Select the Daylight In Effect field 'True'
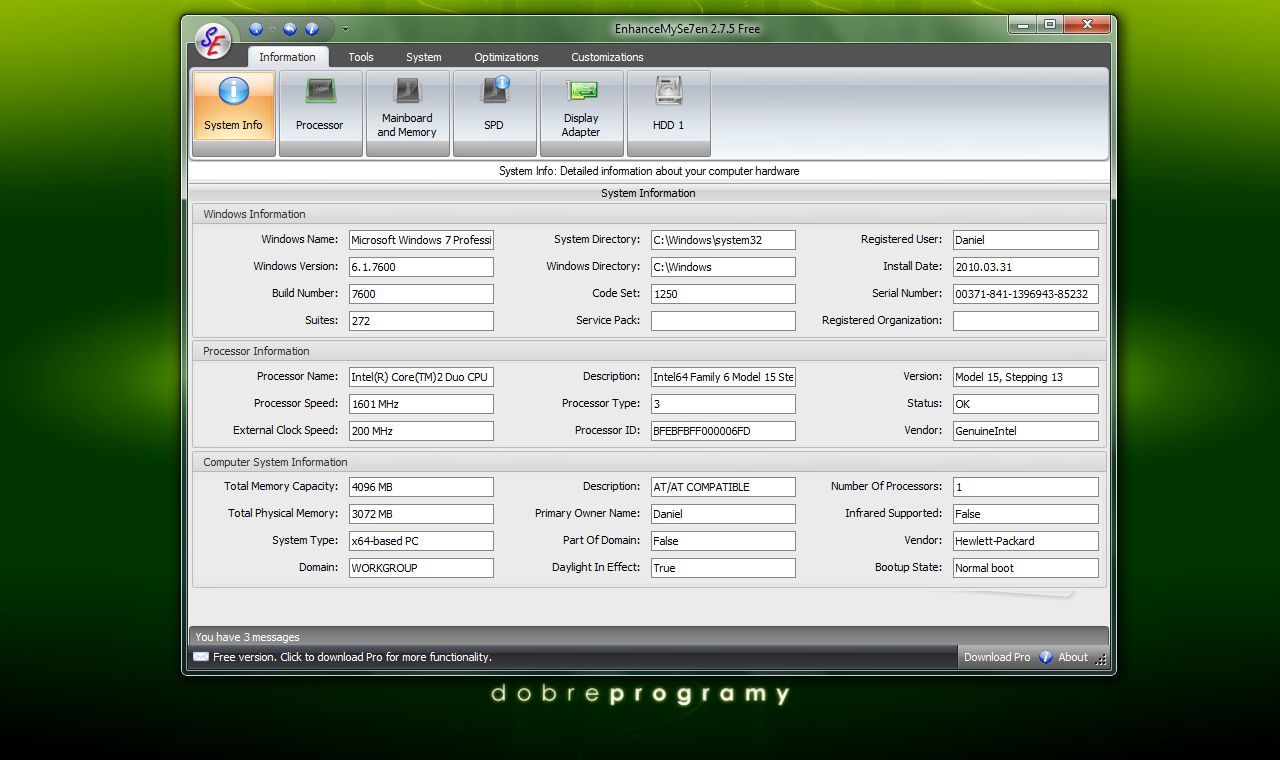This screenshot has width=1280, height=760. pyautogui.click(x=723, y=568)
